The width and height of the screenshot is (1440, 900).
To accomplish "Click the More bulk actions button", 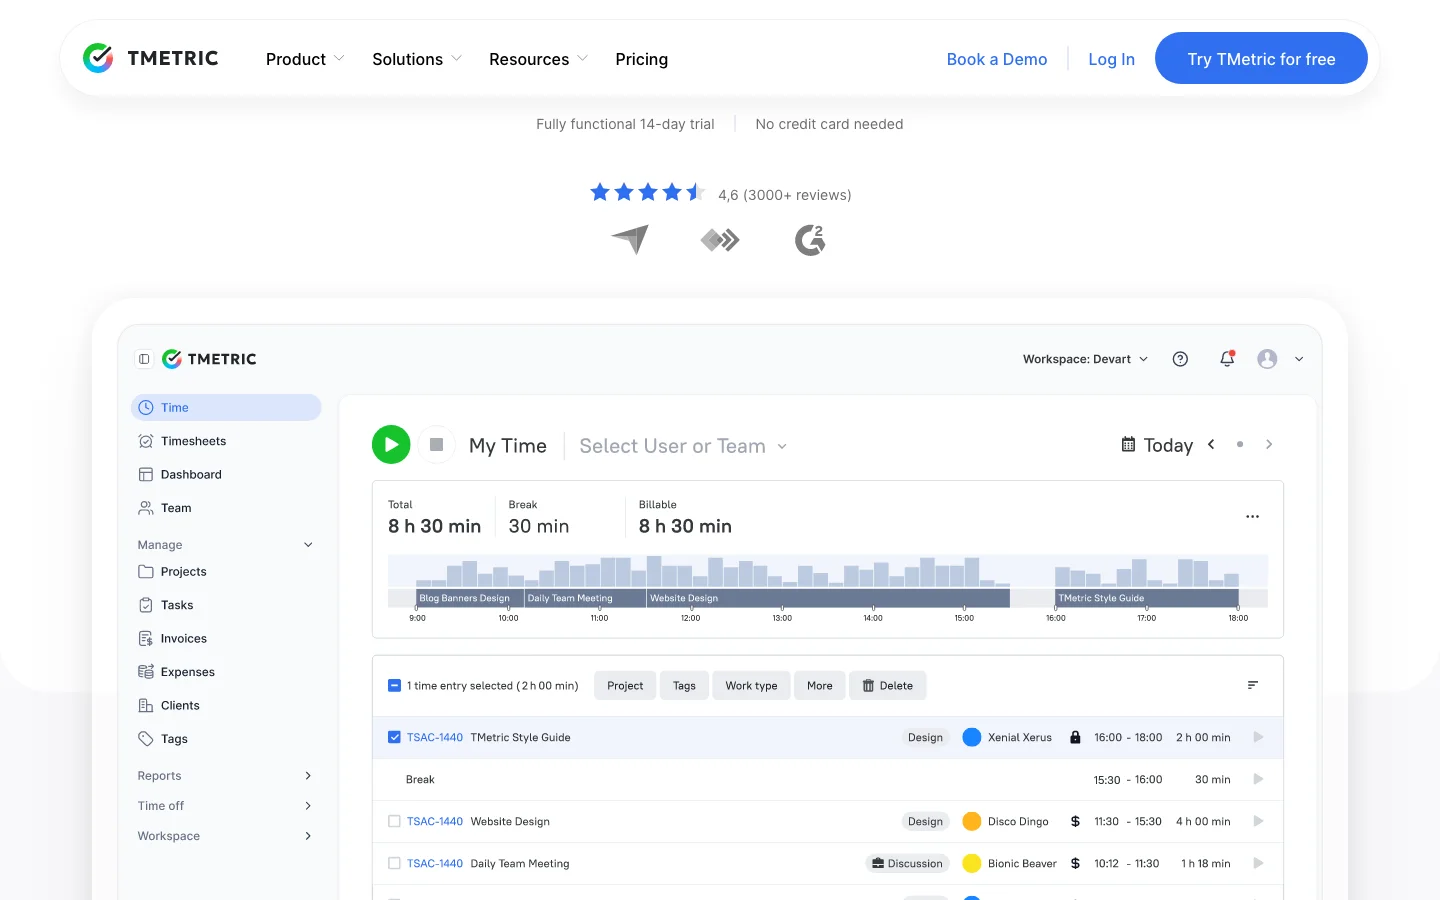I will tap(820, 686).
